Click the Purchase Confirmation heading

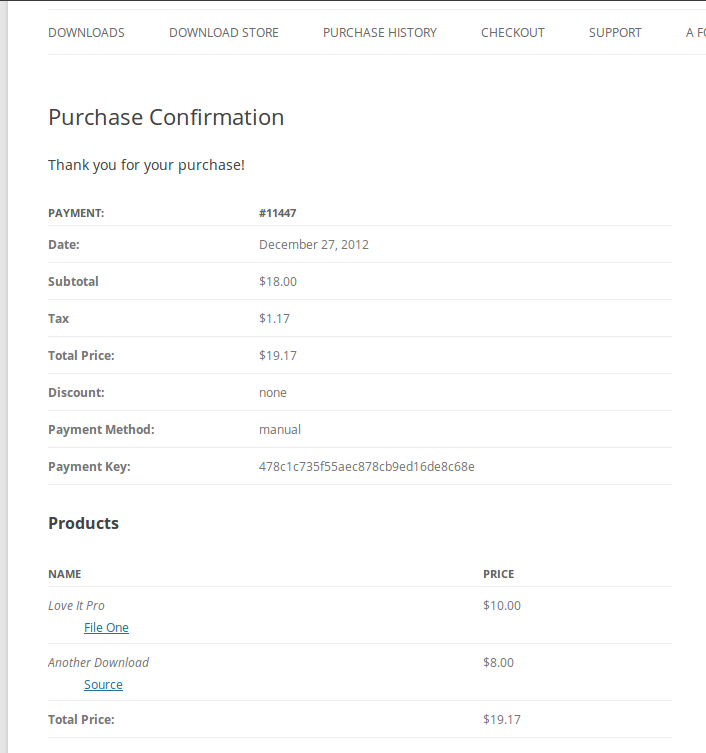(x=166, y=118)
